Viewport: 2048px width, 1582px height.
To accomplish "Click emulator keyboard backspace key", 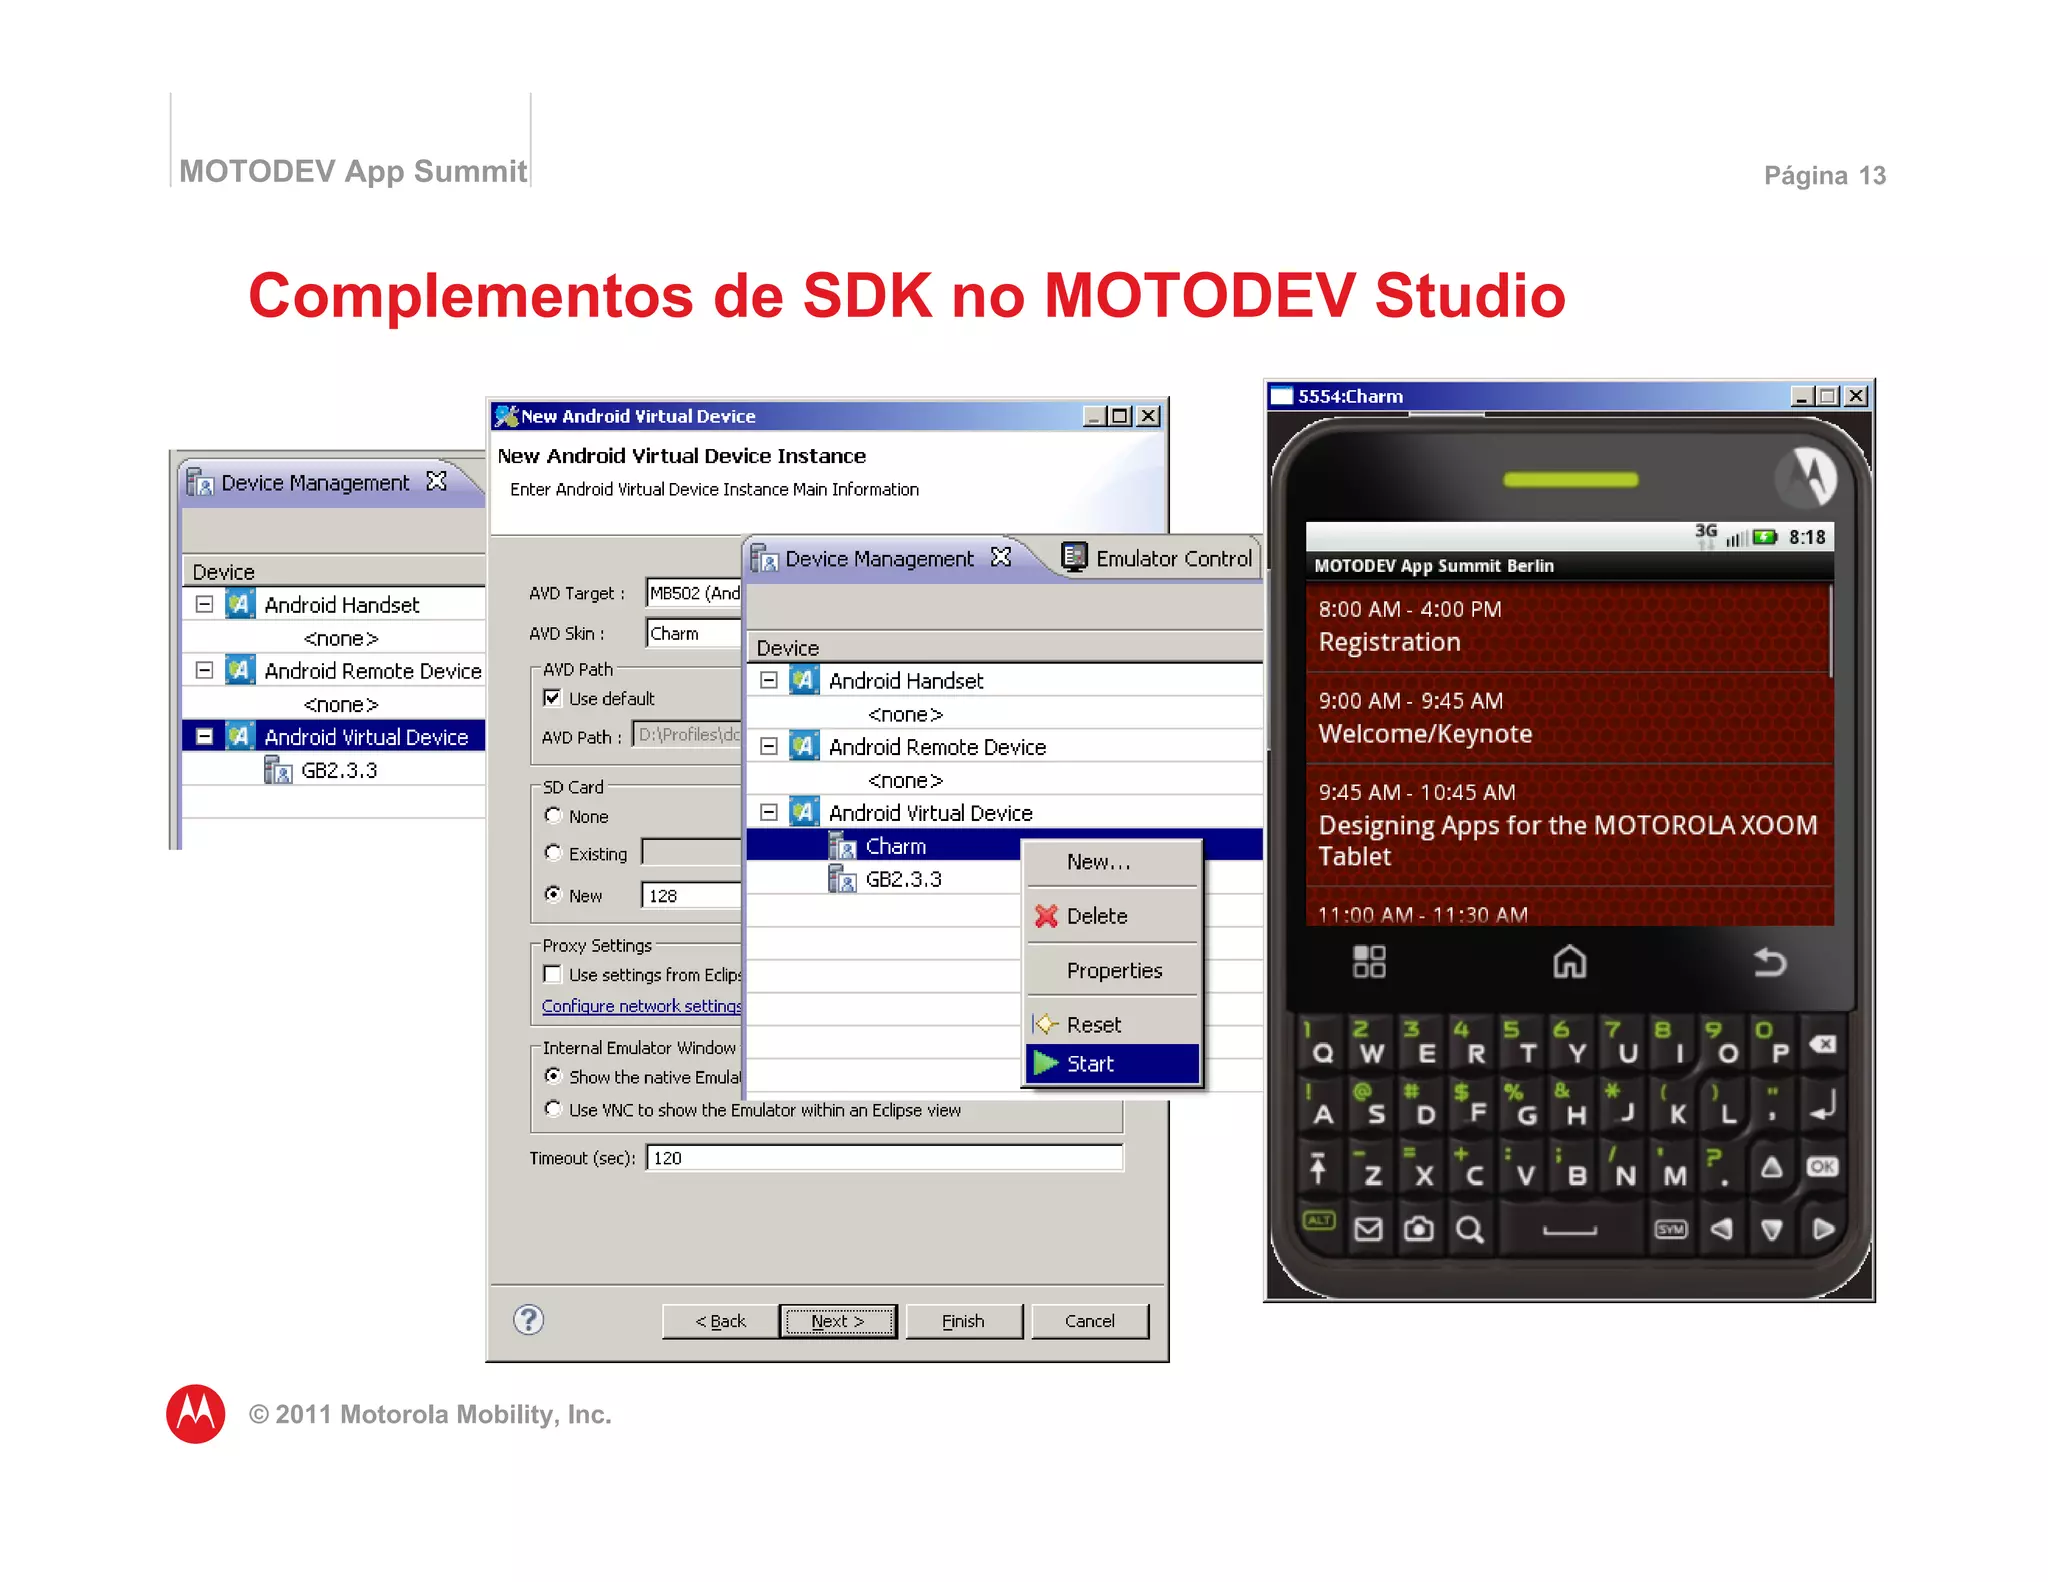I will tap(1823, 1045).
